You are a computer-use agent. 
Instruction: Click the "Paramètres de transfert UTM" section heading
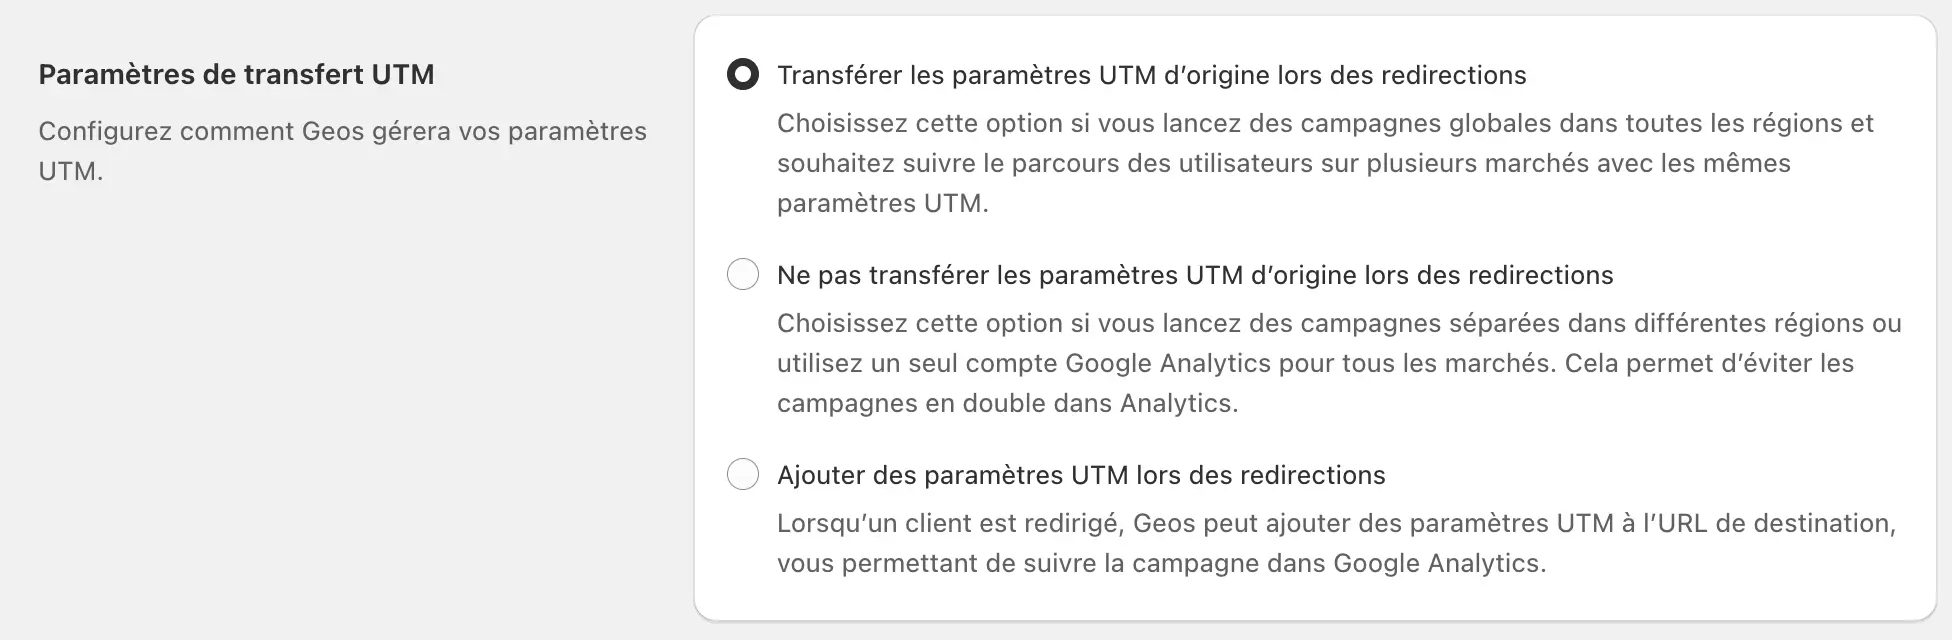click(236, 75)
